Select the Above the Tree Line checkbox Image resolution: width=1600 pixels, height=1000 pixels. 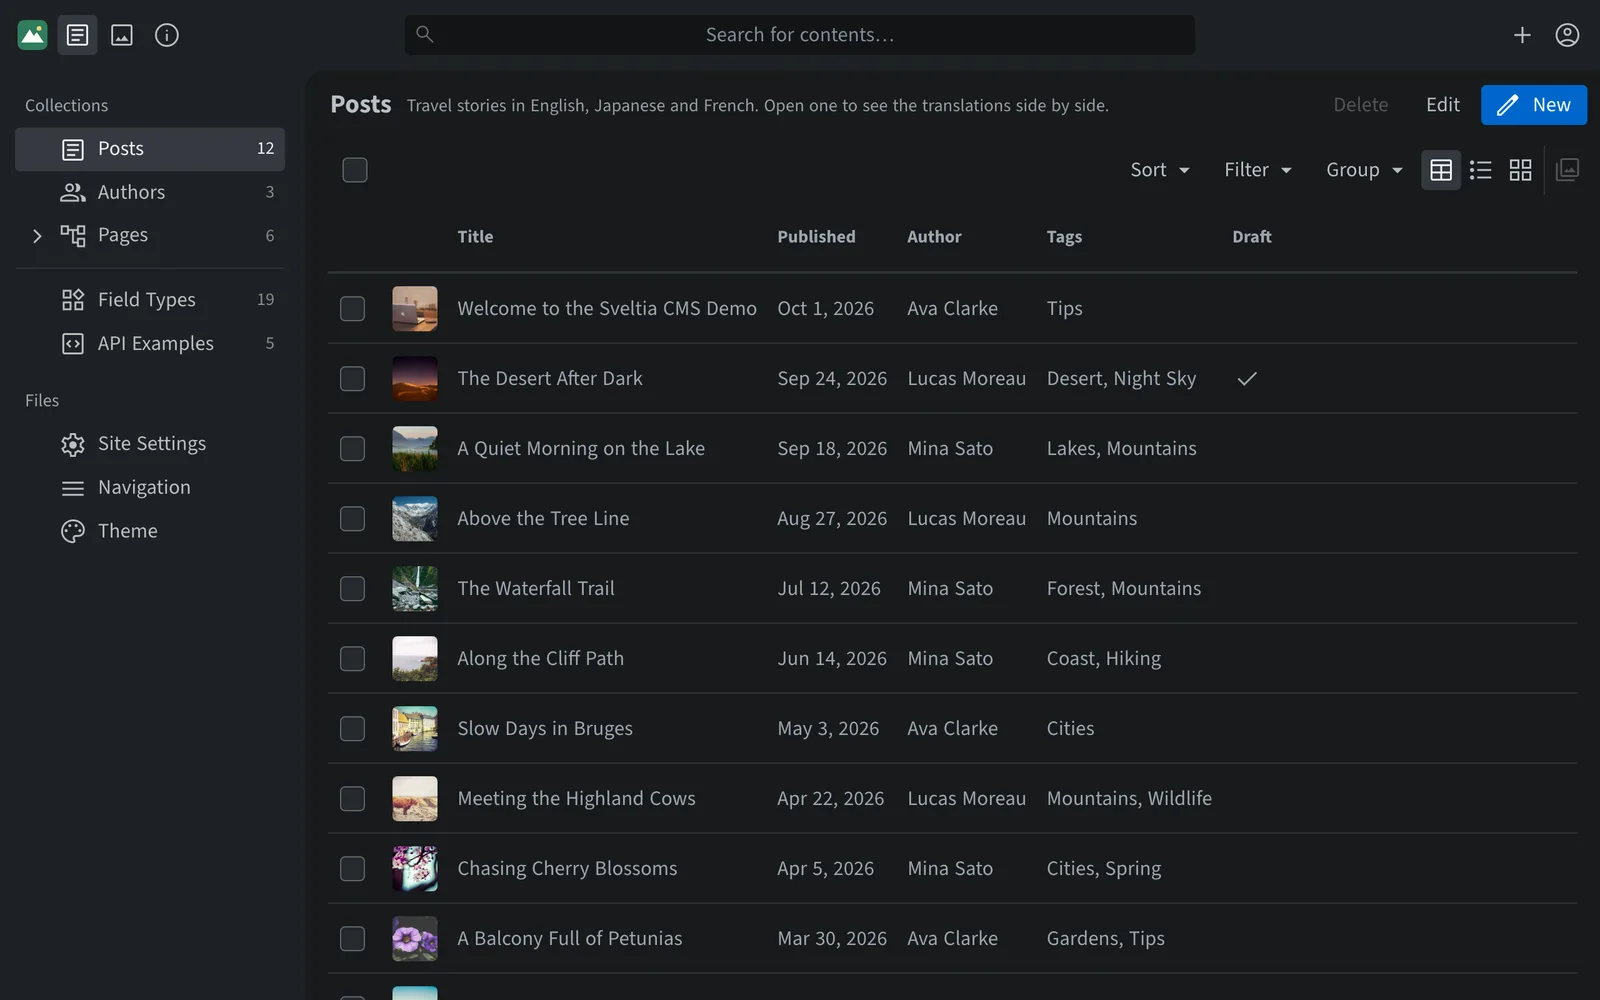353,519
